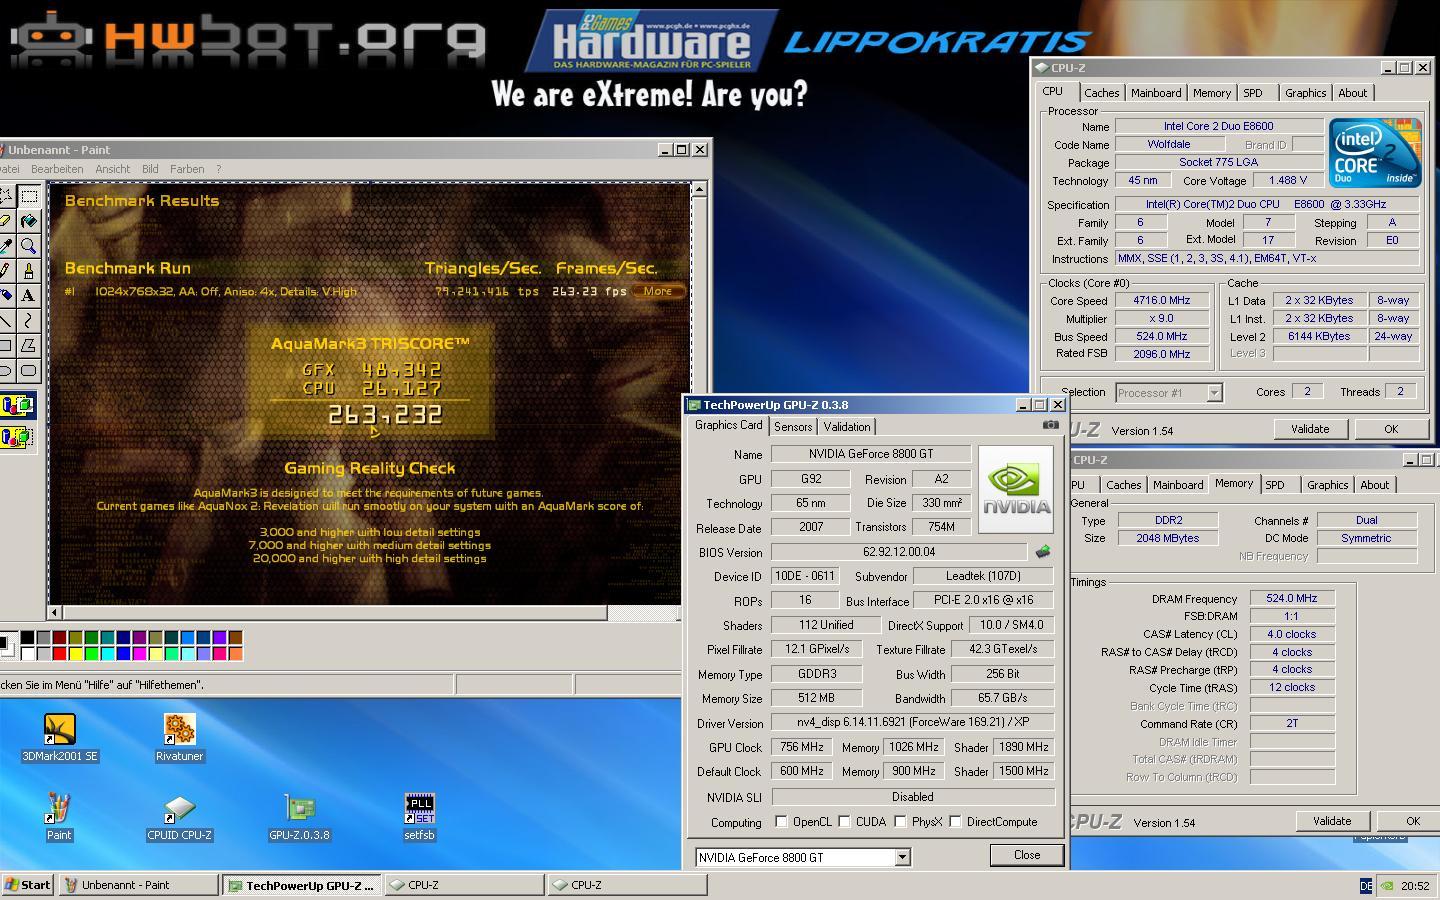Open the CPUID CPU-Z desktop shortcut

pos(180,817)
